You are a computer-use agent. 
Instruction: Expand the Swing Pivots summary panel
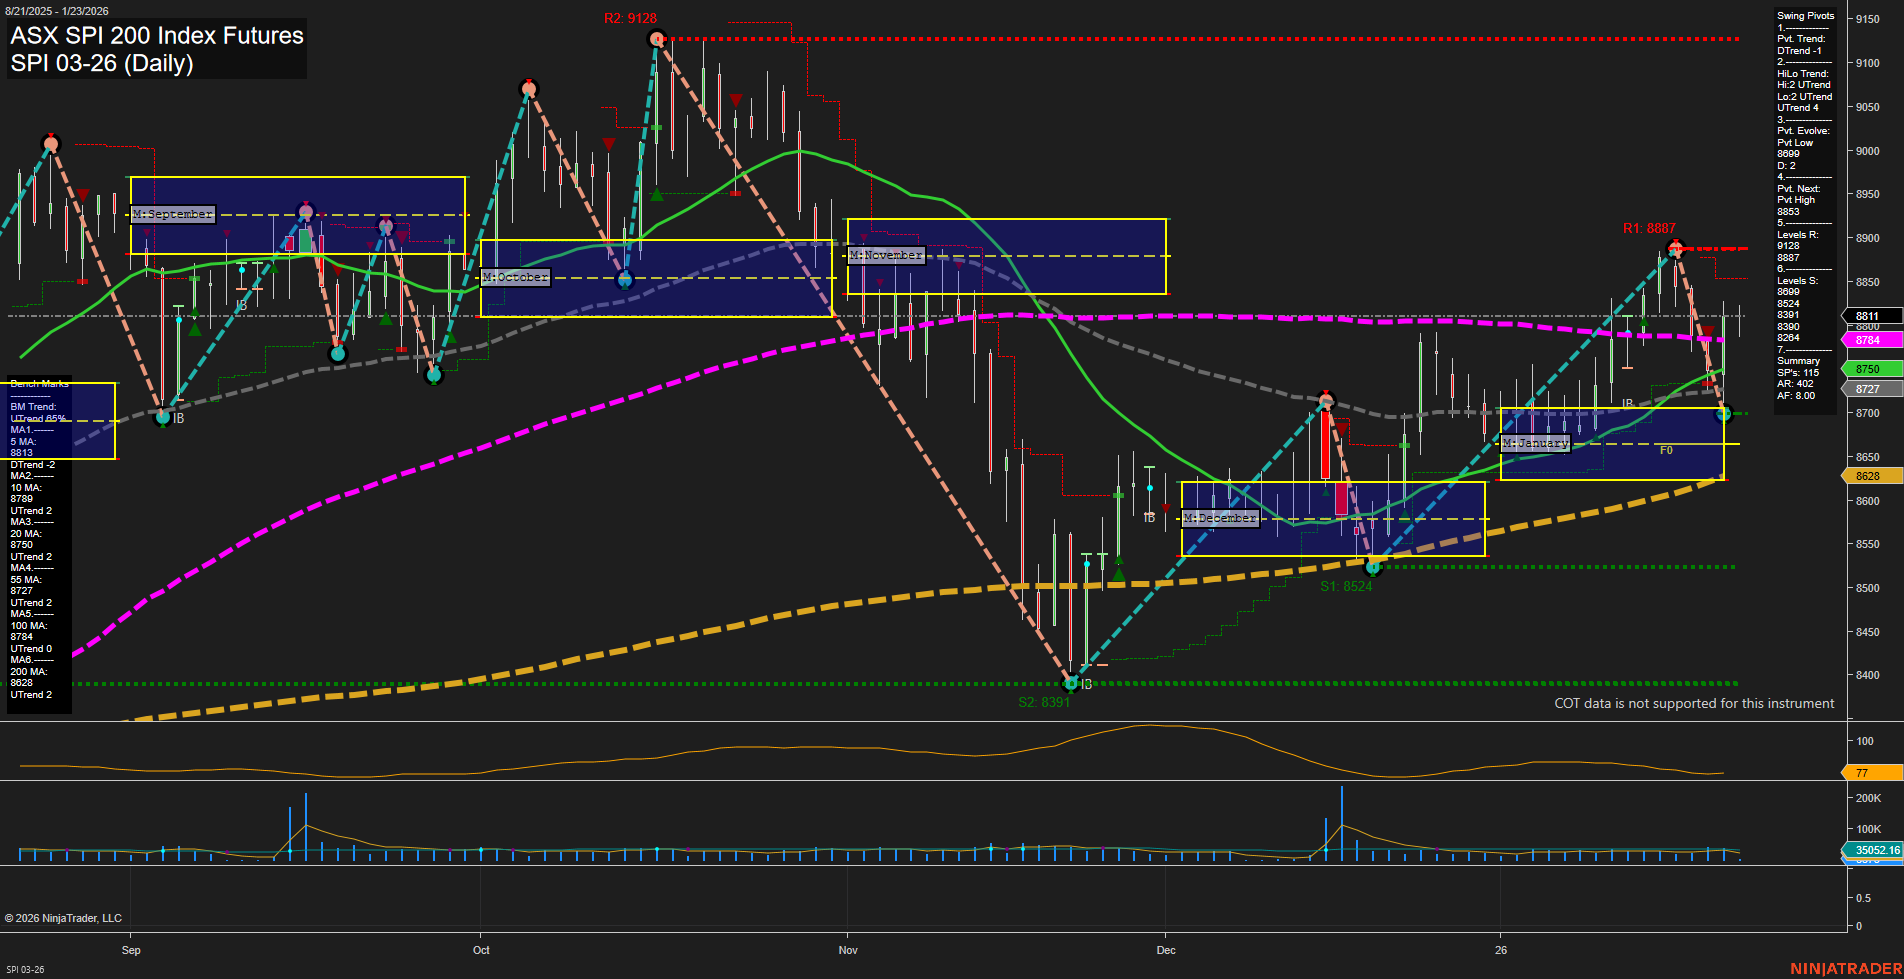coord(1806,15)
